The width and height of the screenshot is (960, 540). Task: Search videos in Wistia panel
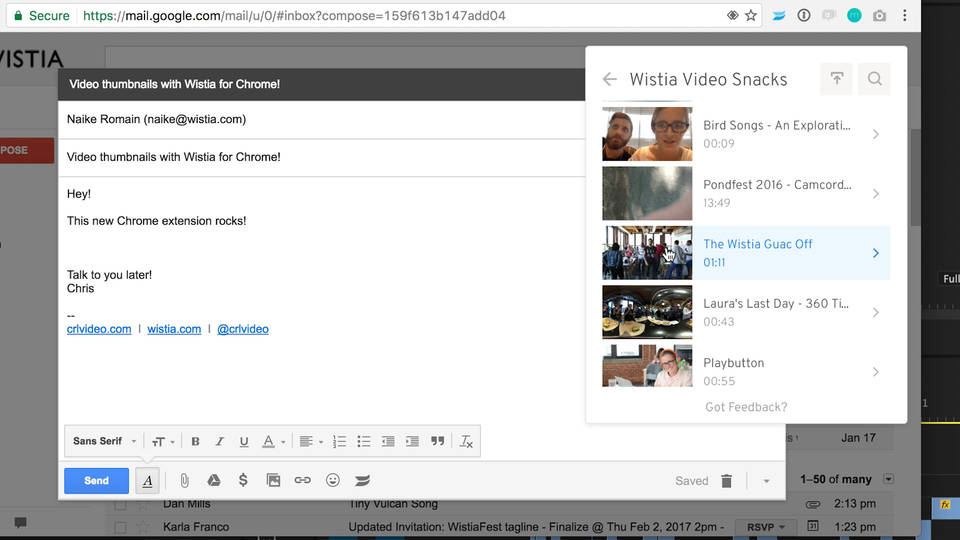[x=874, y=79]
